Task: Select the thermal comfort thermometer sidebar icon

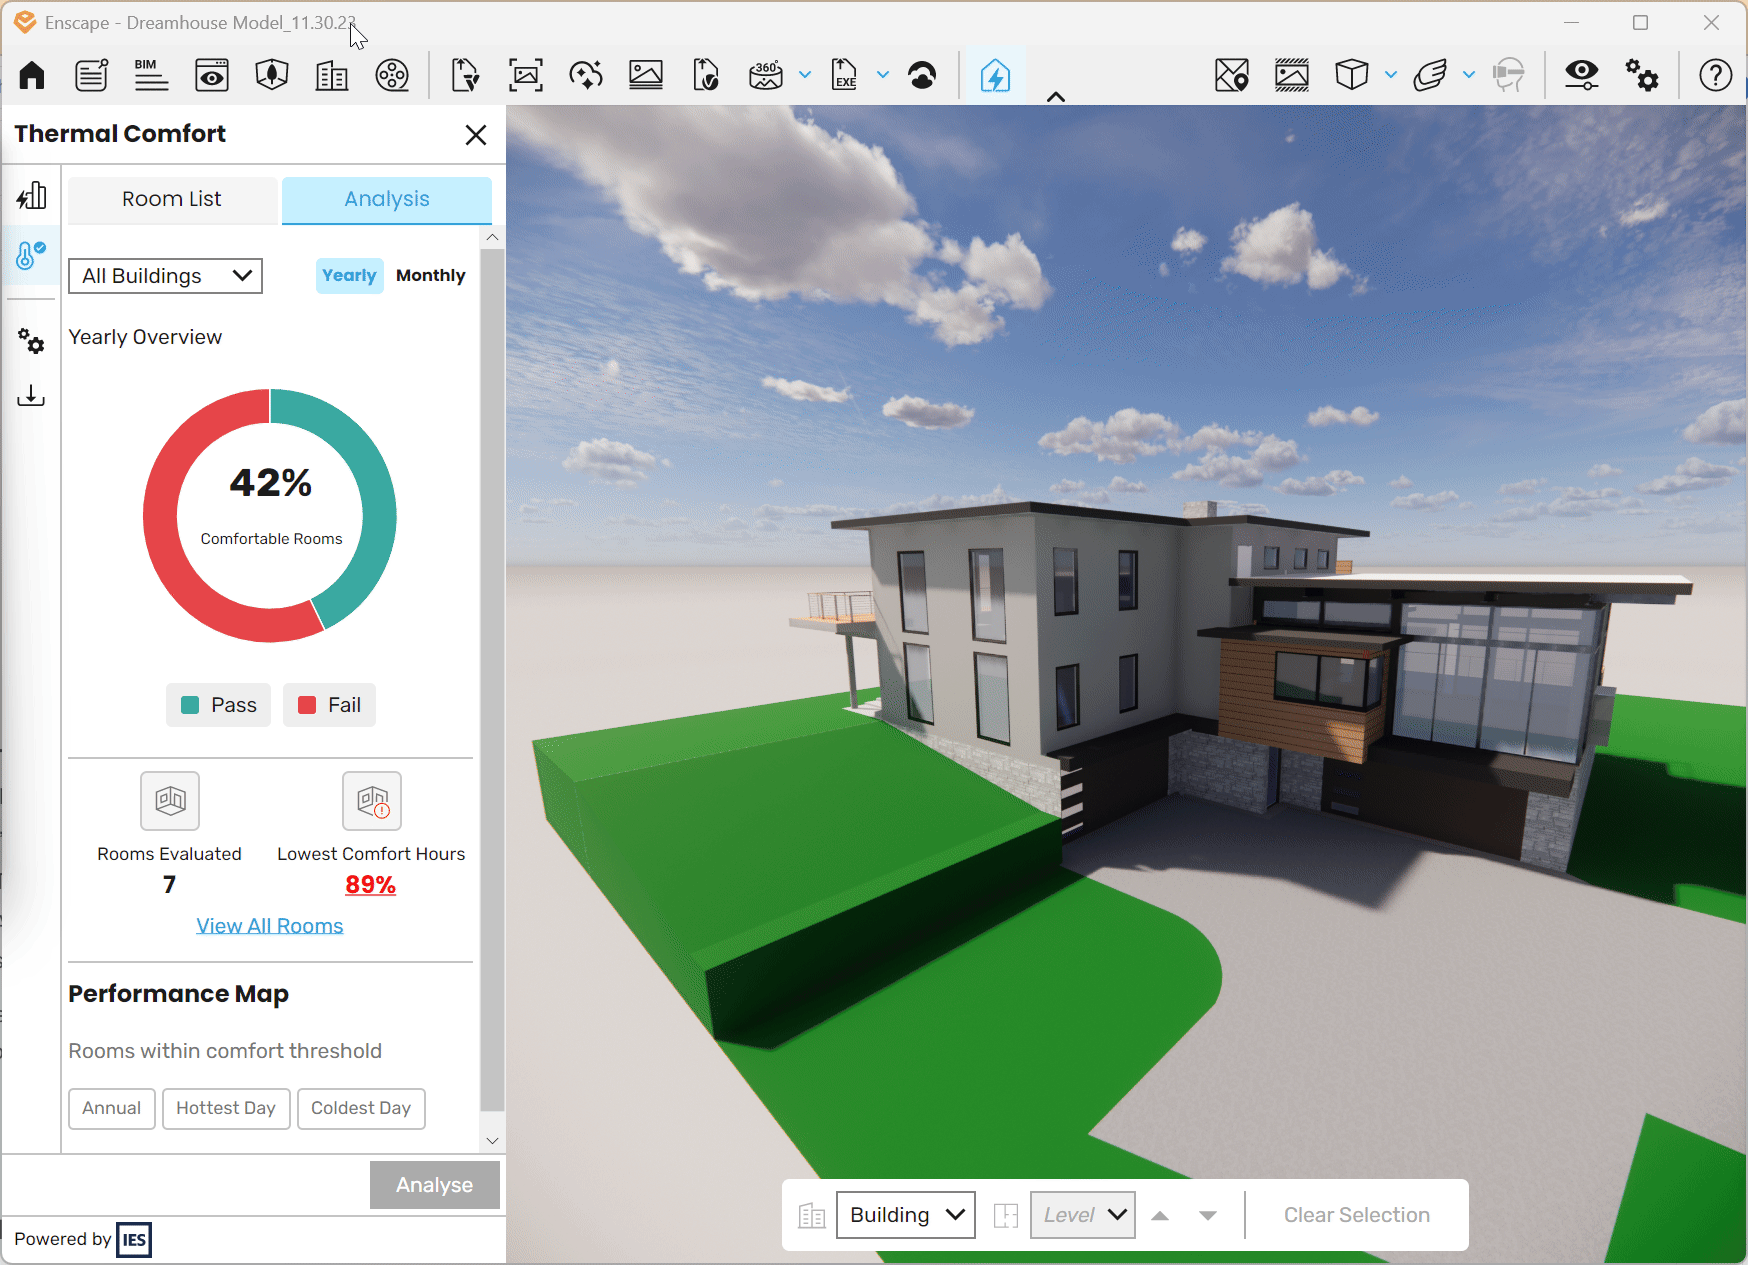Action: click(x=32, y=256)
